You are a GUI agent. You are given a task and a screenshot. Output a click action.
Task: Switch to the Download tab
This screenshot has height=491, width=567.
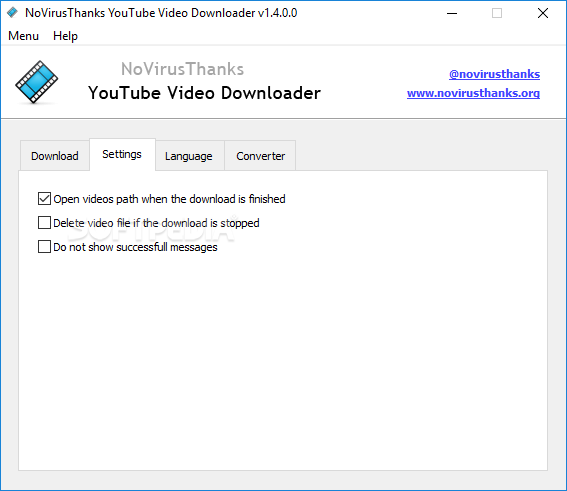pyautogui.click(x=55, y=156)
